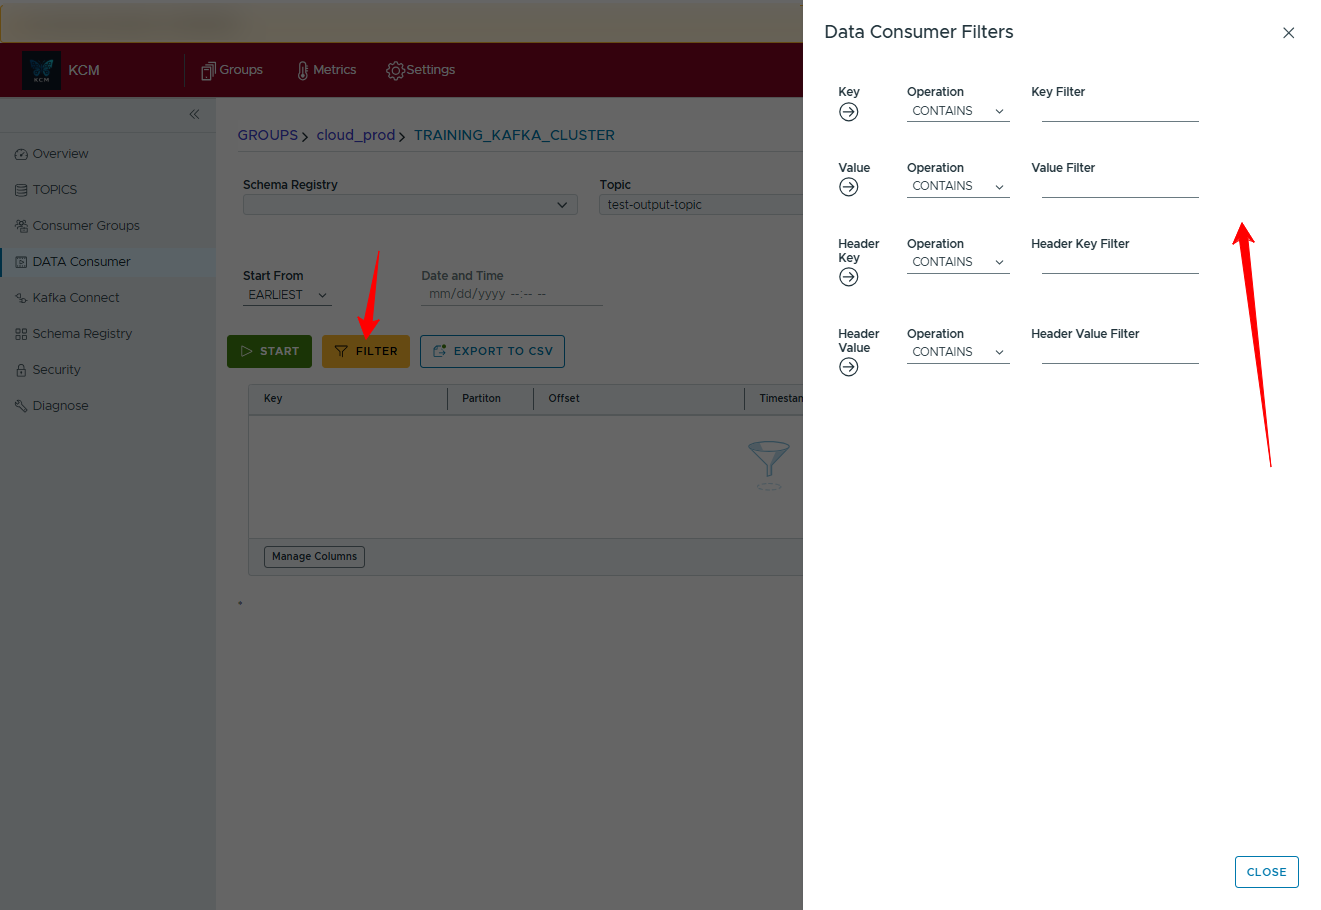The image size is (1321, 910).
Task: Collapse the sidebar with the double chevron
Action: [x=194, y=114]
